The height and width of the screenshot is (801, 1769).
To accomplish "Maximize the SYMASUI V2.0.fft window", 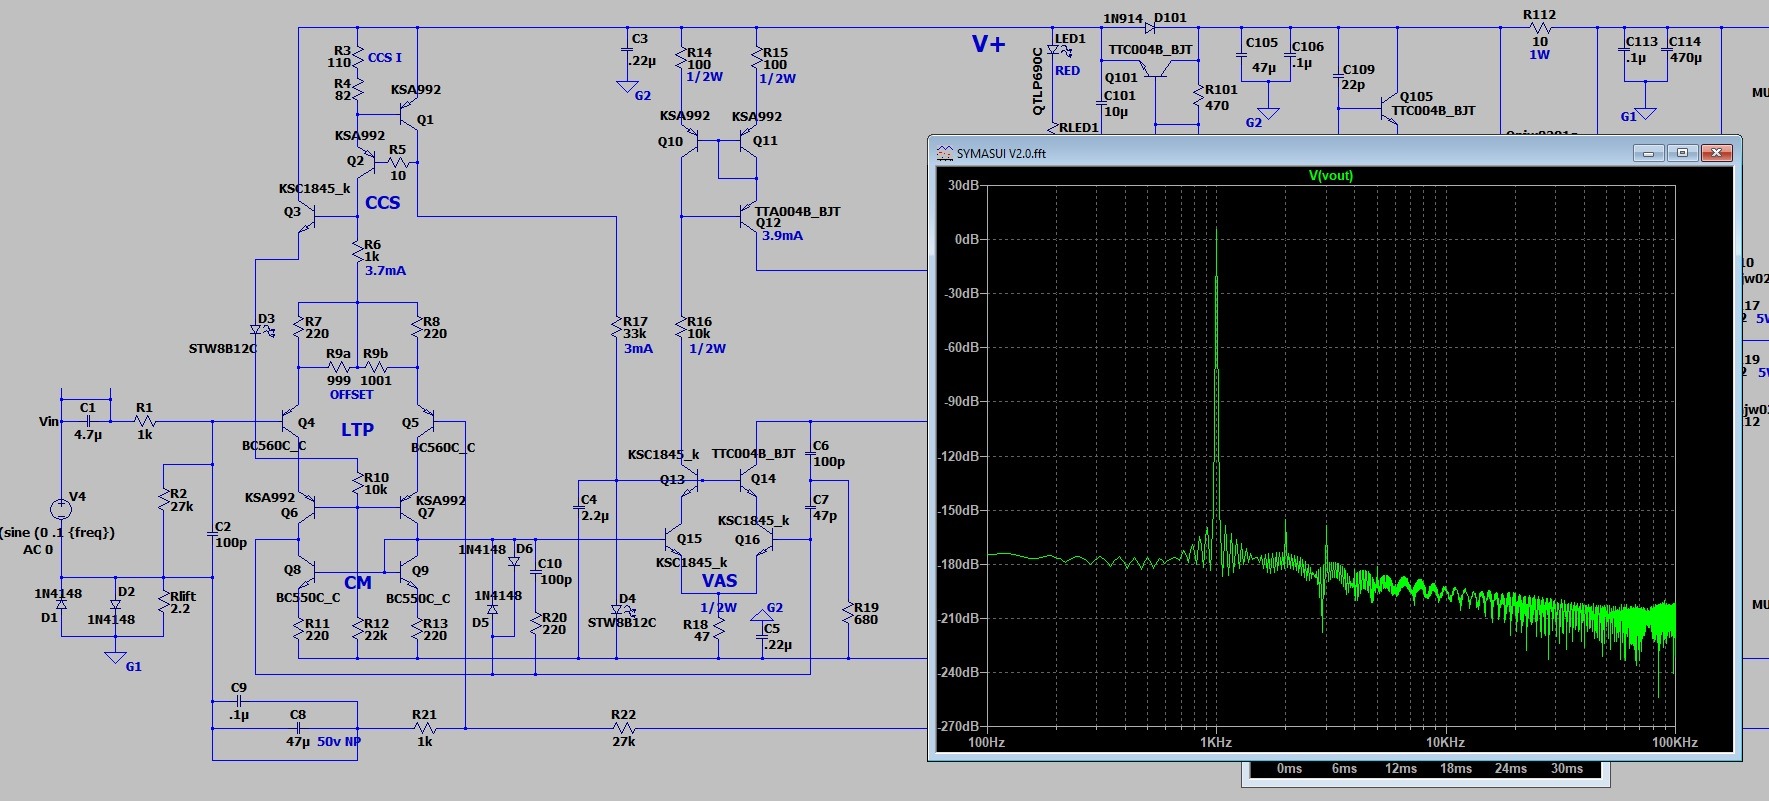I will point(1682,153).
